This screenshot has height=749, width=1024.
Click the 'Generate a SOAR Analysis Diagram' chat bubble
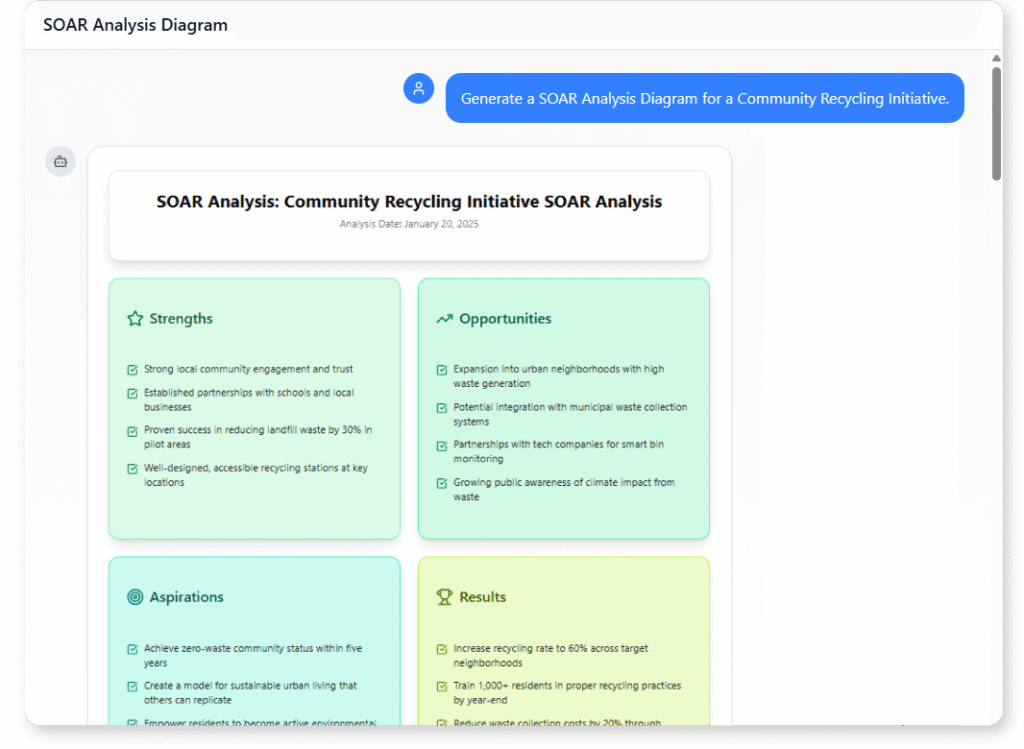705,97
